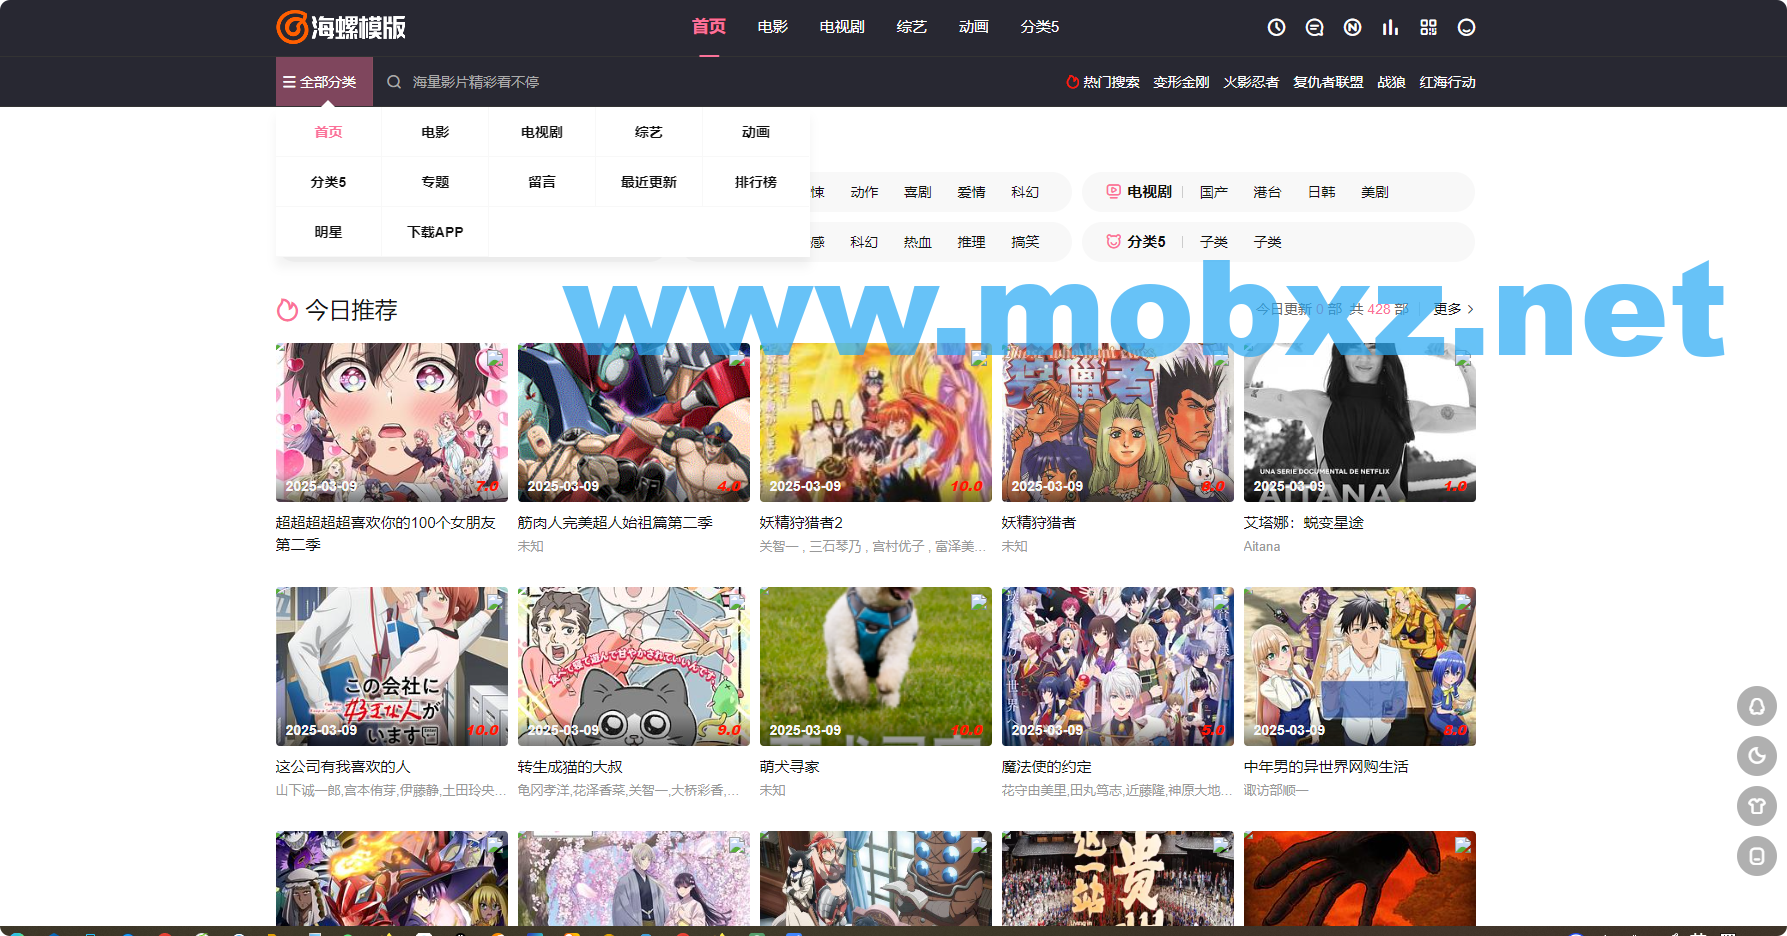Viewport: 1787px width, 936px height.
Task: Choose 排行榜 in the dropdown panel
Action: (756, 182)
